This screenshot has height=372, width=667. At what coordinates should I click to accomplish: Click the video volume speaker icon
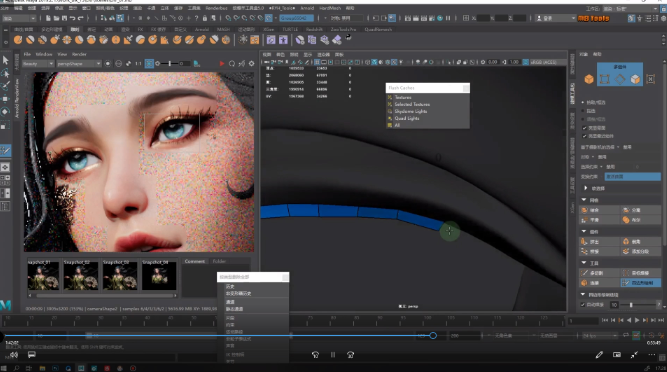coord(14,355)
